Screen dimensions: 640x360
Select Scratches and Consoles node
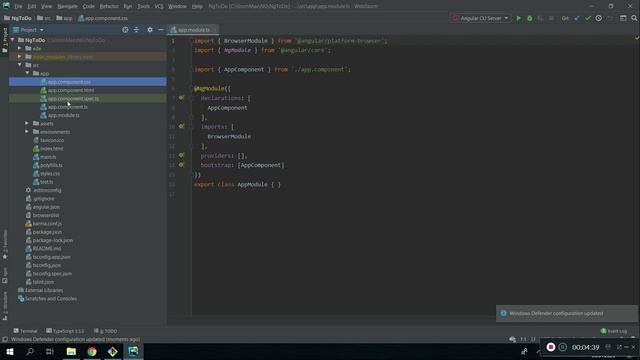tap(51, 299)
